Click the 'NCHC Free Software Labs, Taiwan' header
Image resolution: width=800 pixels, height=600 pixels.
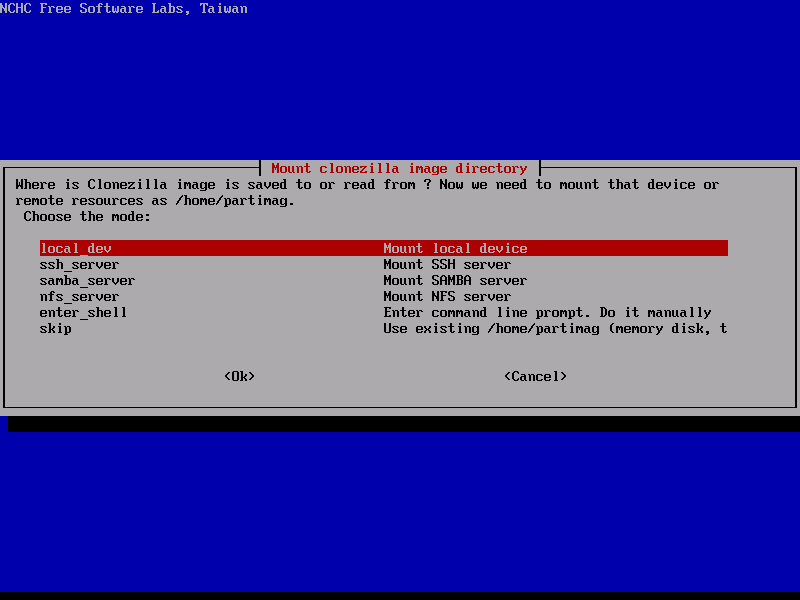point(124,8)
